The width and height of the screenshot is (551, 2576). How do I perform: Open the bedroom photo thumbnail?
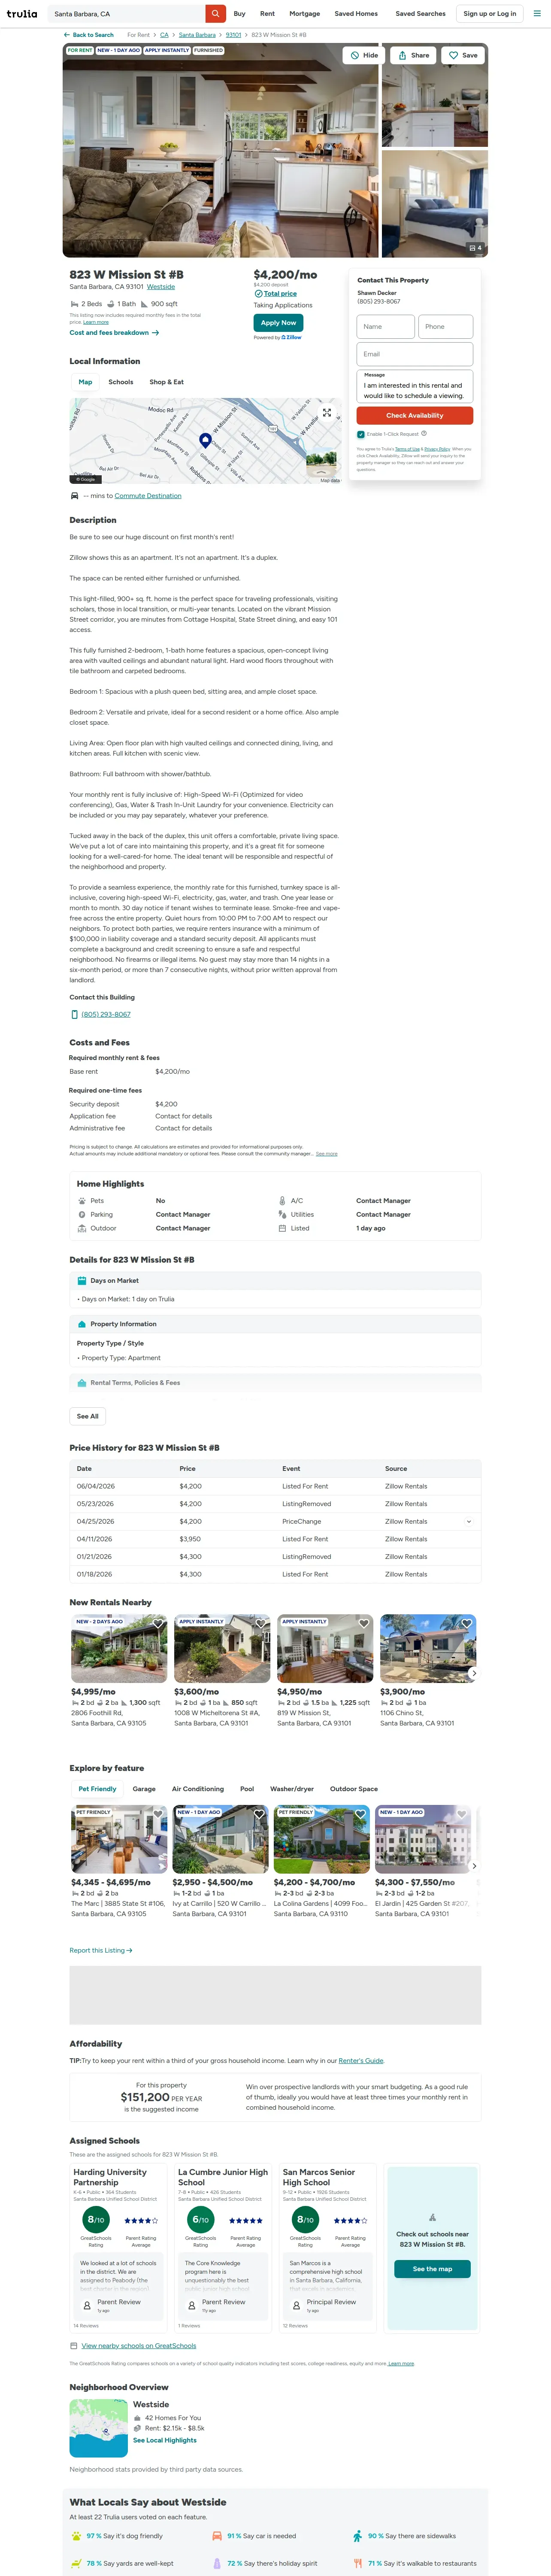(435, 204)
